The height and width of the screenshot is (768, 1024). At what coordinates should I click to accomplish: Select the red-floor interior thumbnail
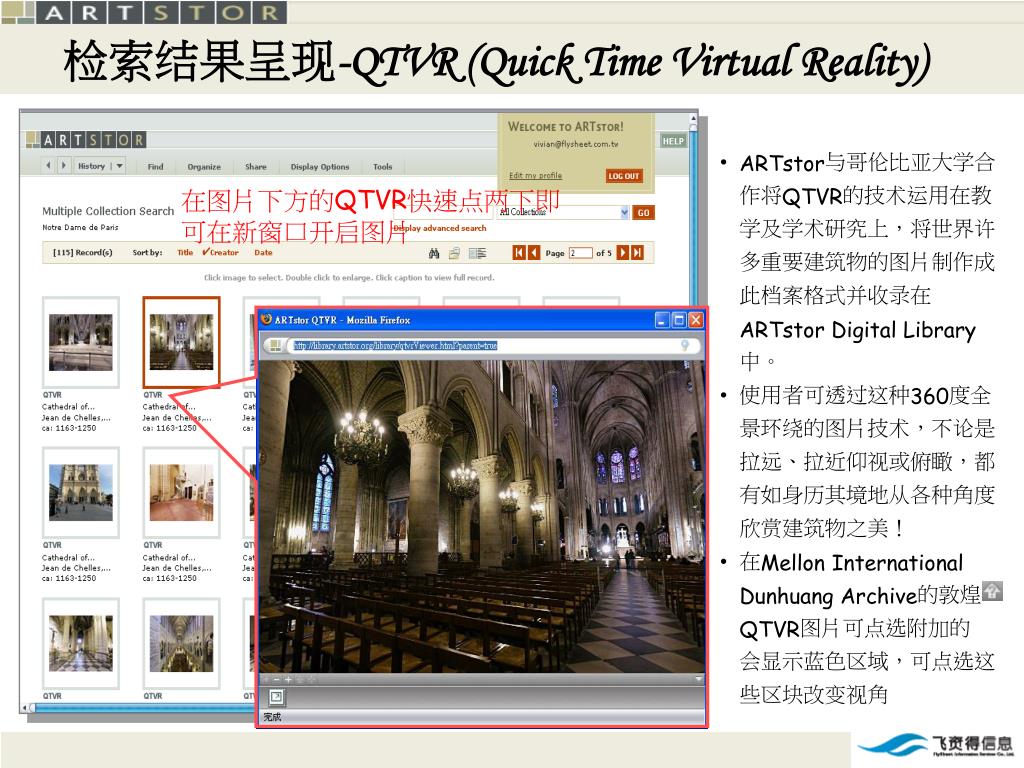(182, 492)
